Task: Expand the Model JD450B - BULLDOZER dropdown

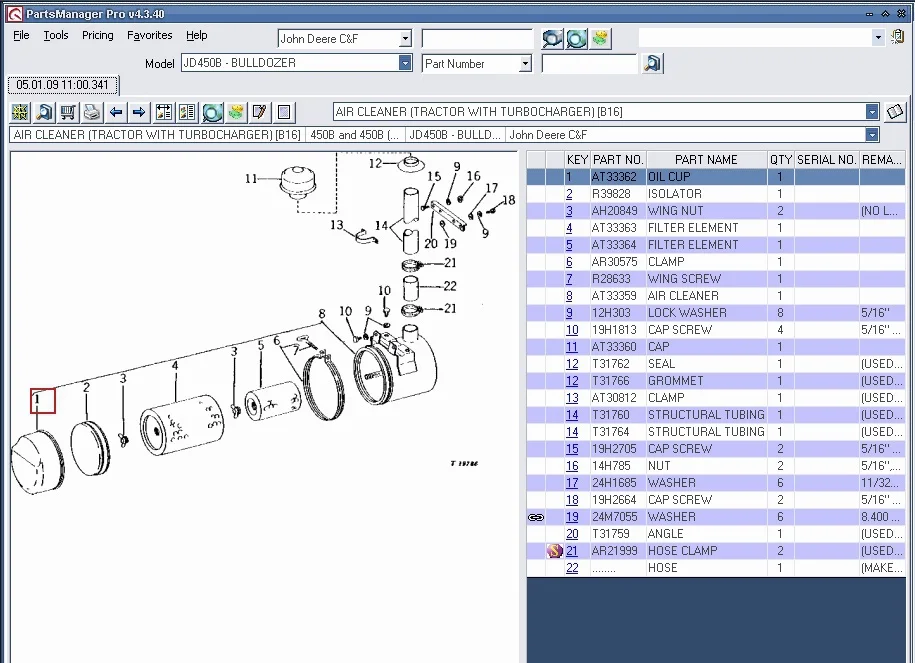Action: pyautogui.click(x=405, y=63)
